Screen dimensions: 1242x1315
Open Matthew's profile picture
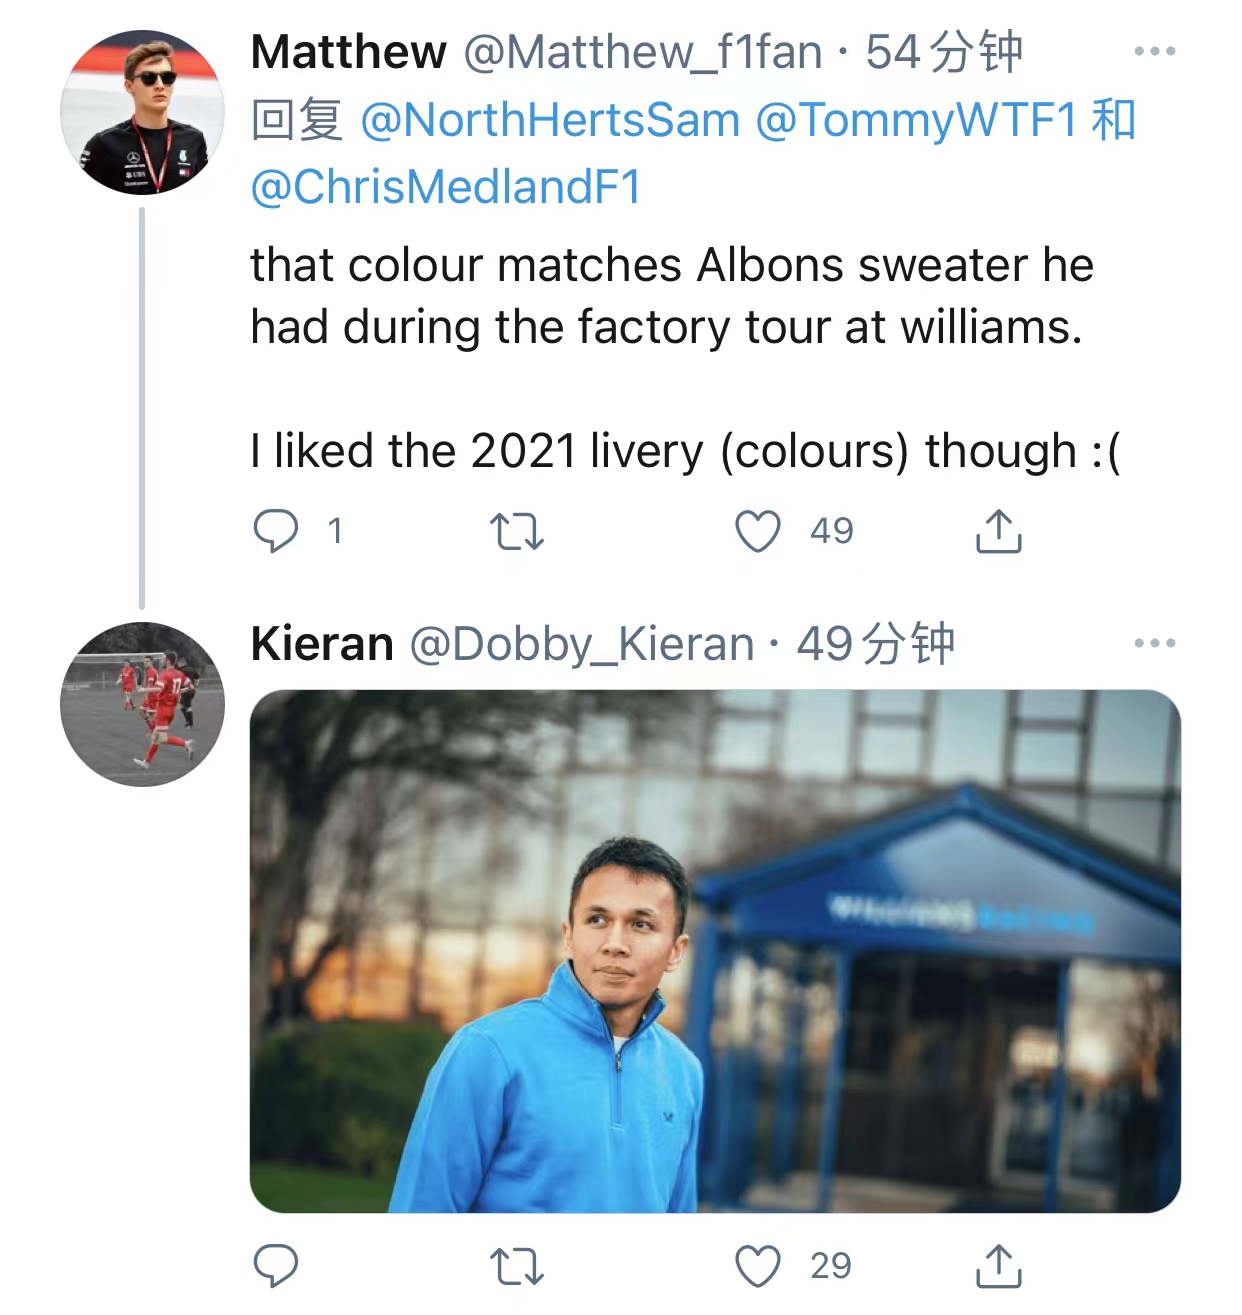coord(142,112)
